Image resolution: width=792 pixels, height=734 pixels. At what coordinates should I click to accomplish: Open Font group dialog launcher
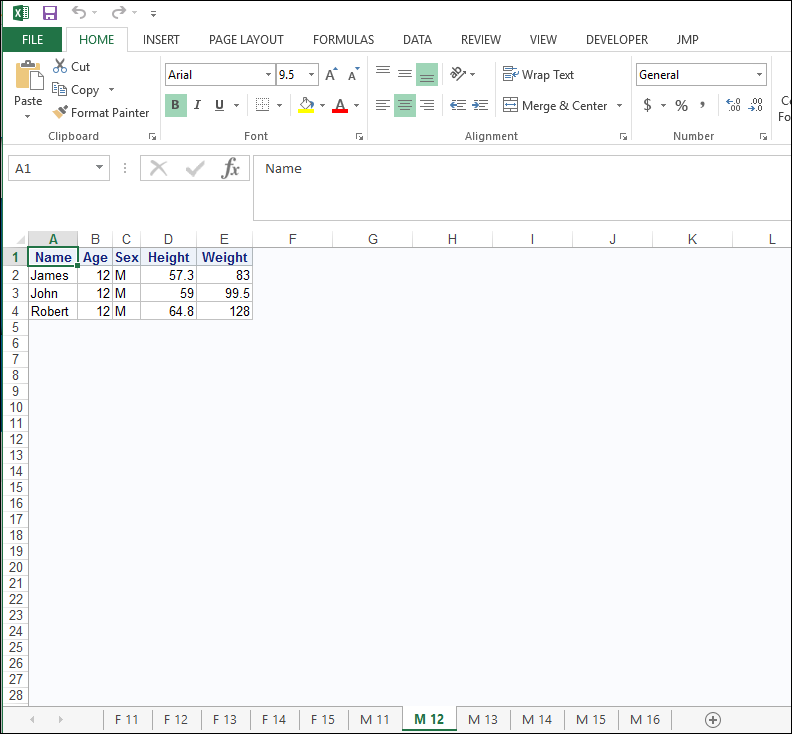click(359, 136)
